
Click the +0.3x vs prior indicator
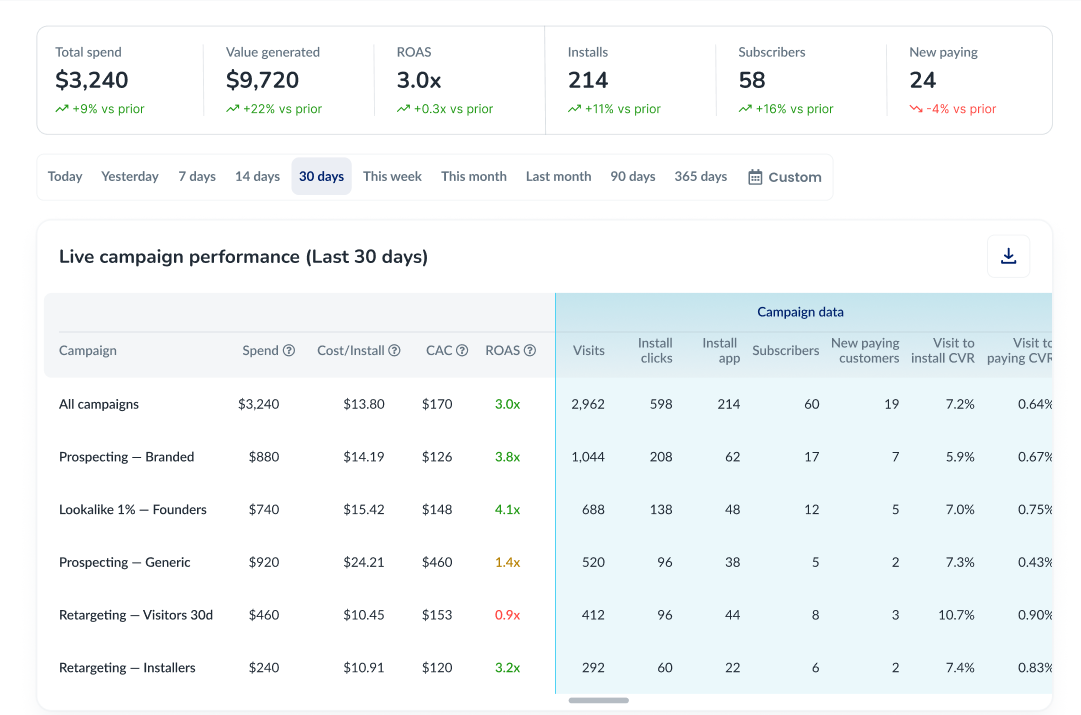point(445,109)
